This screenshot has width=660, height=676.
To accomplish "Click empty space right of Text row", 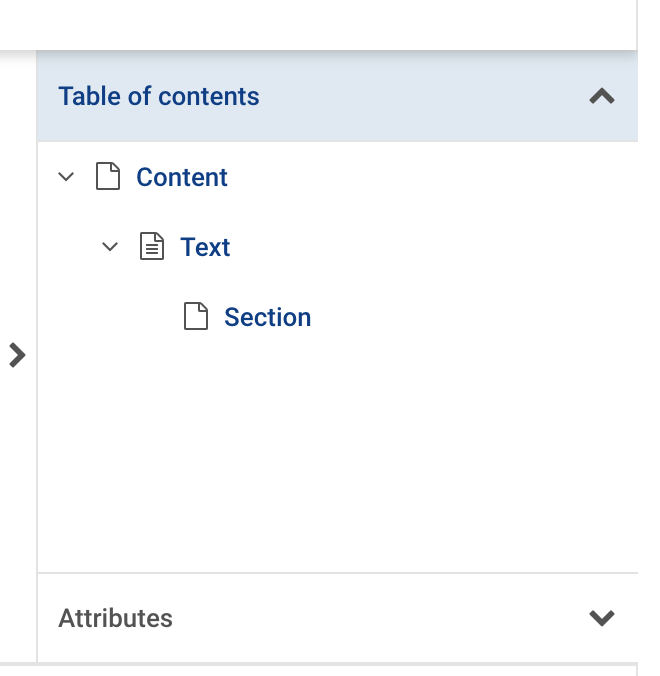I will [x=430, y=247].
